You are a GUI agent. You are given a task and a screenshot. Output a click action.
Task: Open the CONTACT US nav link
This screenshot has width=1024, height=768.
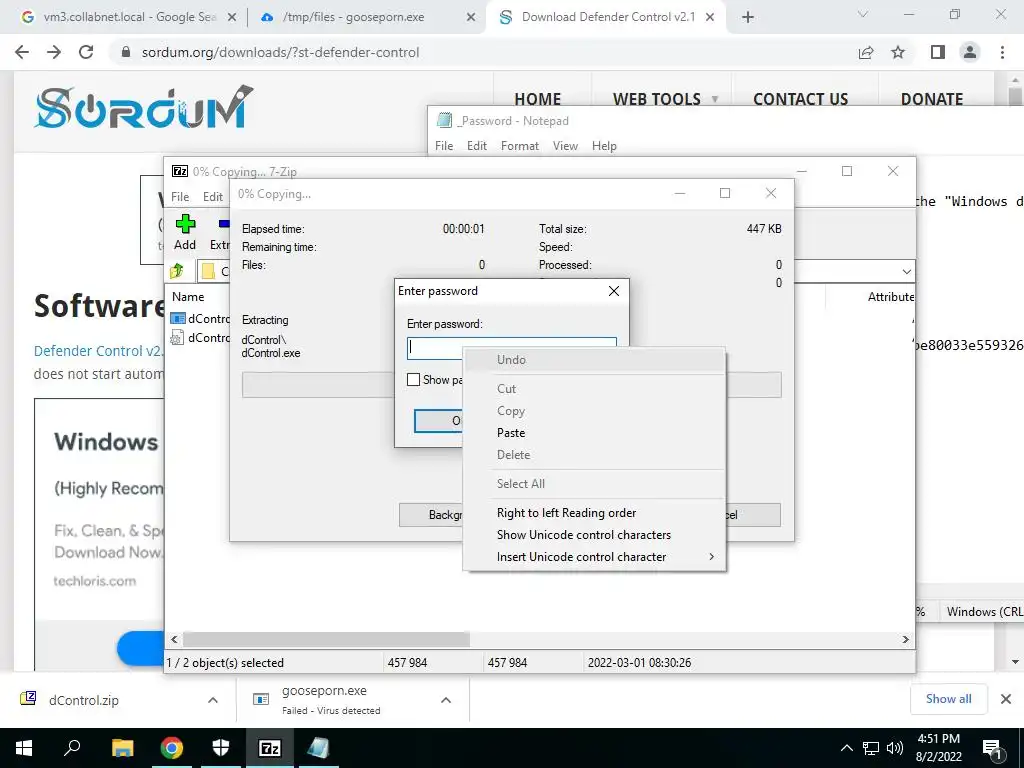point(800,99)
